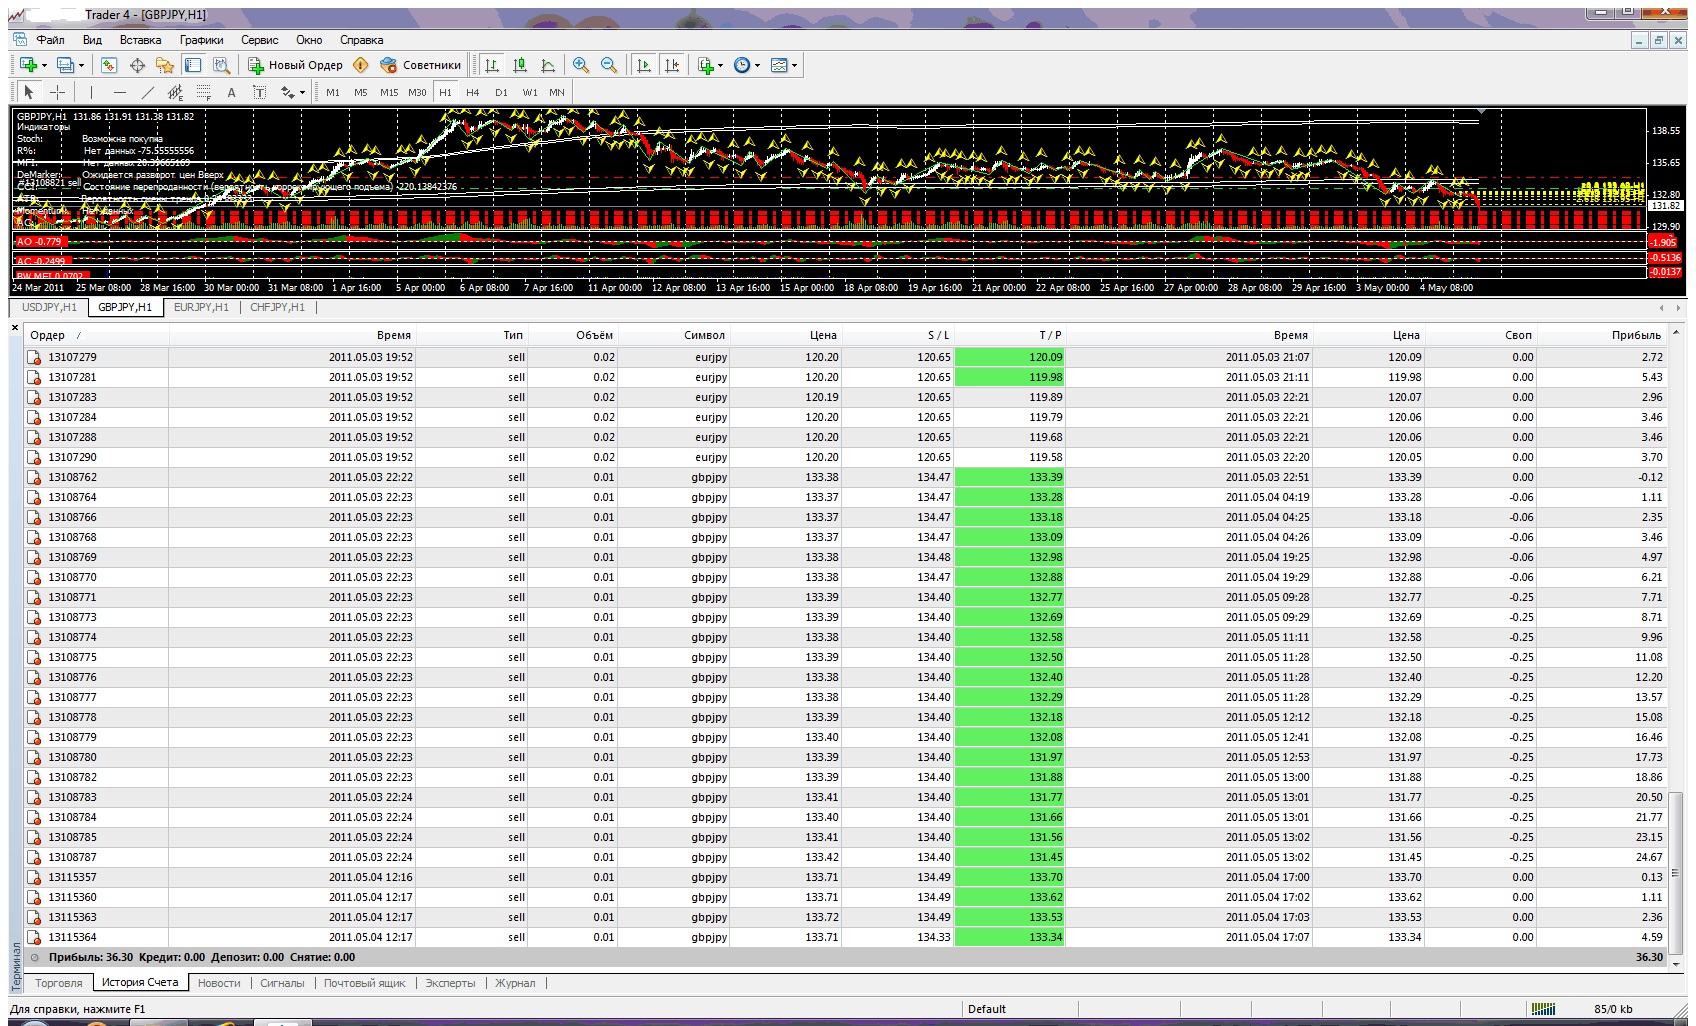Select the Fibonacci retracement tool
Image resolution: width=1696 pixels, height=1026 pixels.
pos(204,92)
